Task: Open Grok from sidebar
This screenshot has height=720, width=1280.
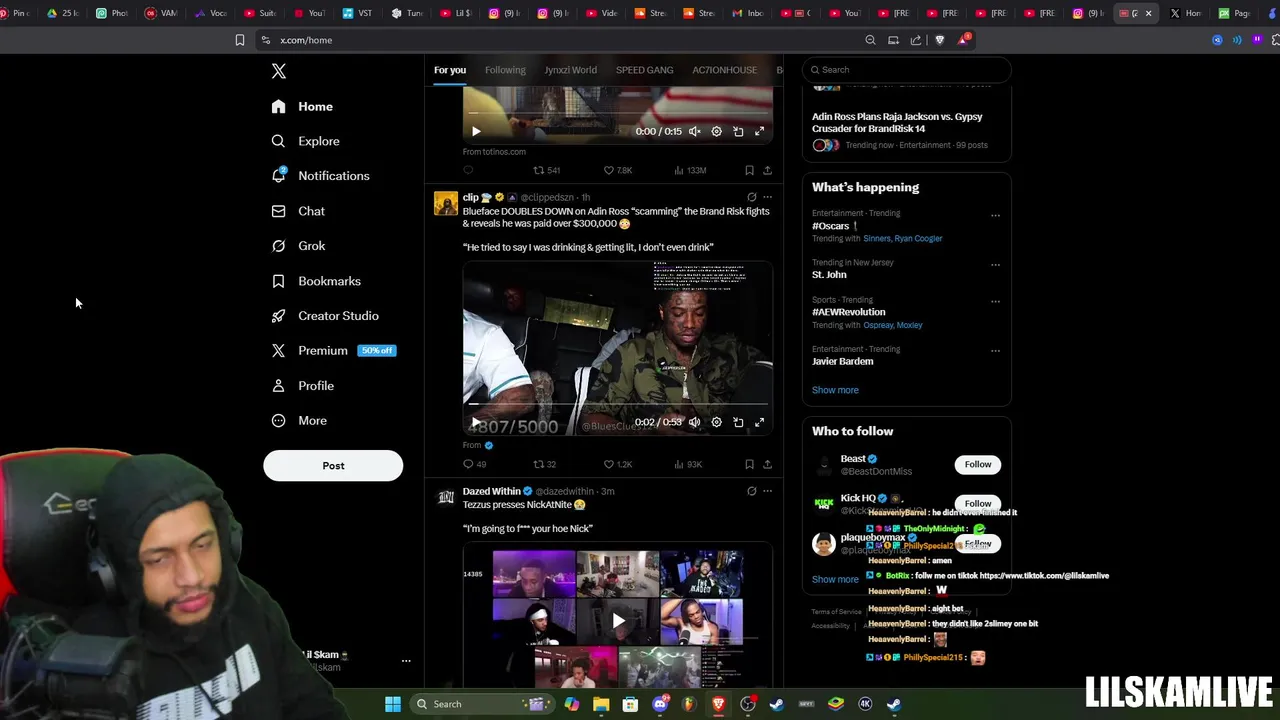Action: (298, 246)
